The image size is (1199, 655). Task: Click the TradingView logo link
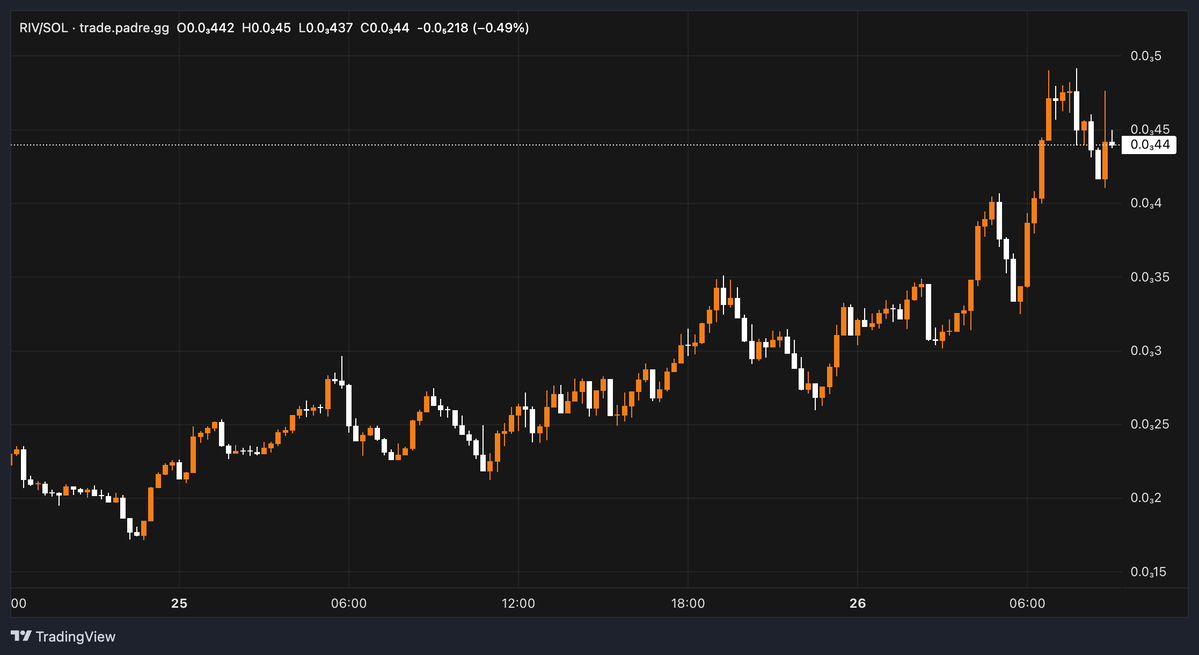(x=63, y=636)
